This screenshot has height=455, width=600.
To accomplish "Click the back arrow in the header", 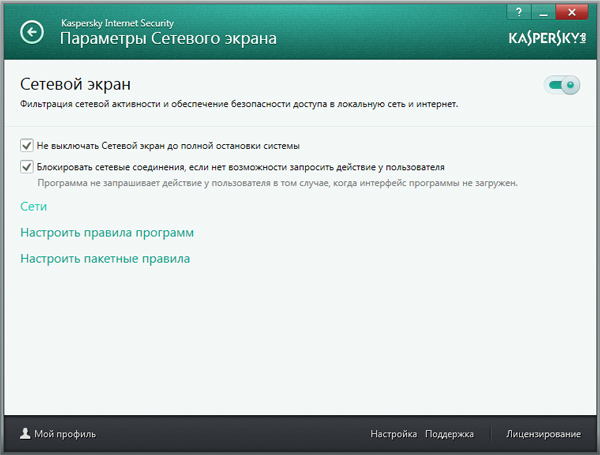I will coord(33,33).
